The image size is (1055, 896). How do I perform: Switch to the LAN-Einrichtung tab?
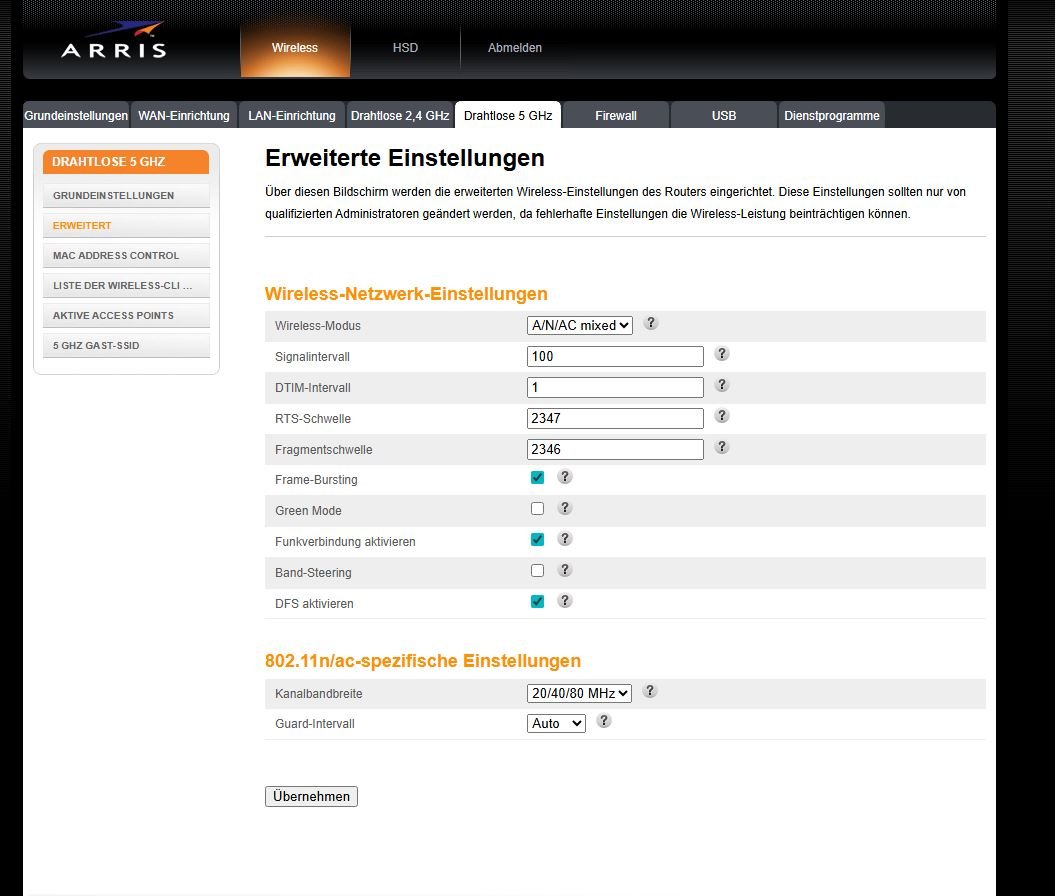coord(292,116)
